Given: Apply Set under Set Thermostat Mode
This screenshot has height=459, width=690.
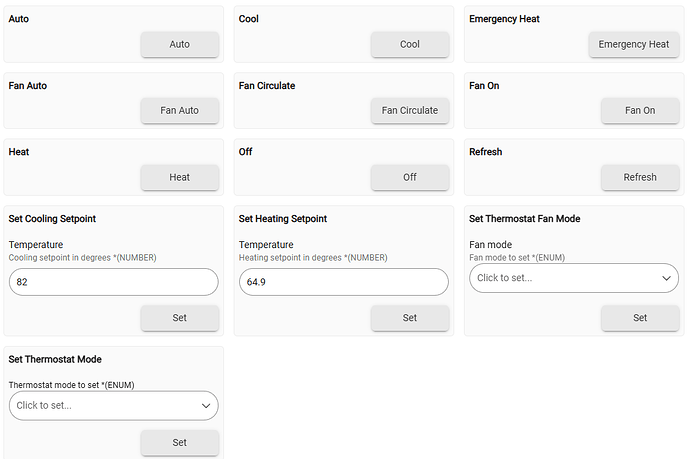Looking at the screenshot, I should (x=180, y=443).
